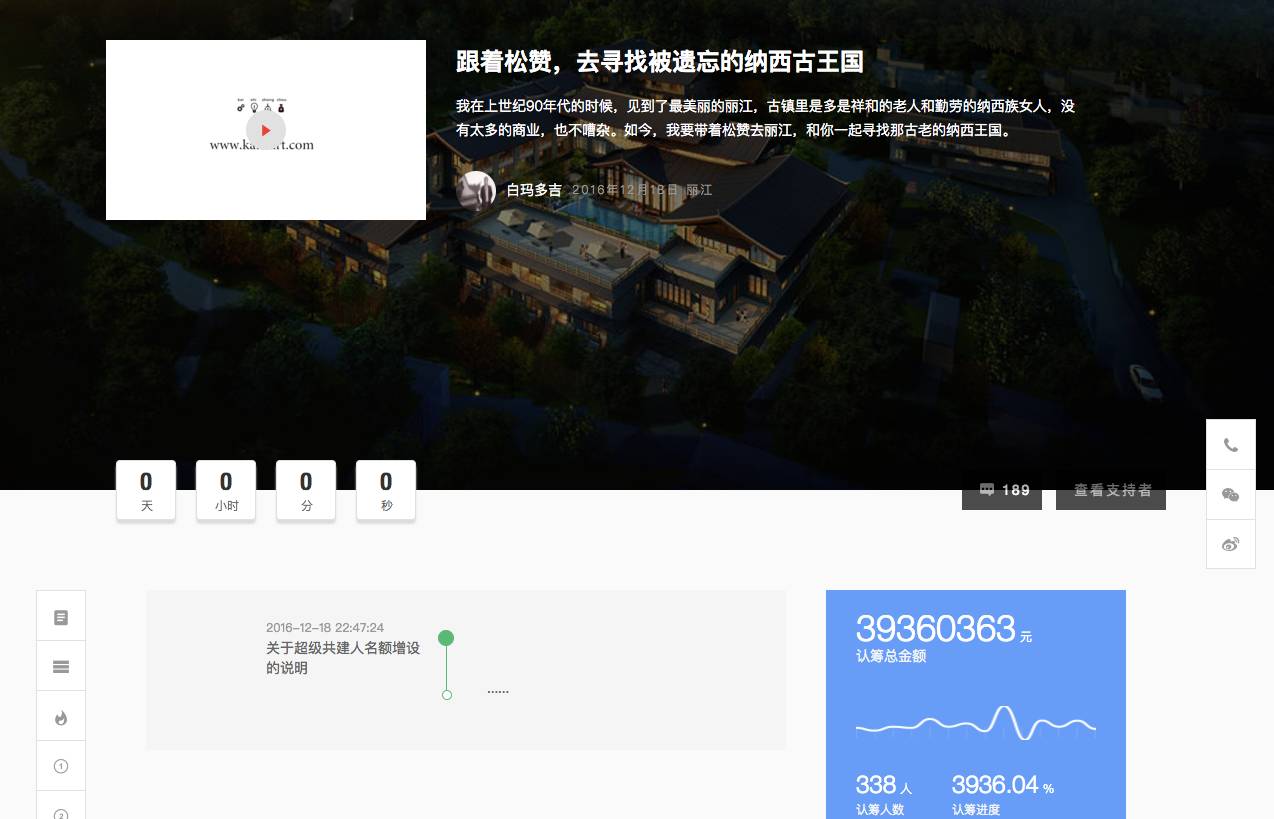
Task: Click the 查看支持者 button
Action: pyautogui.click(x=1111, y=490)
